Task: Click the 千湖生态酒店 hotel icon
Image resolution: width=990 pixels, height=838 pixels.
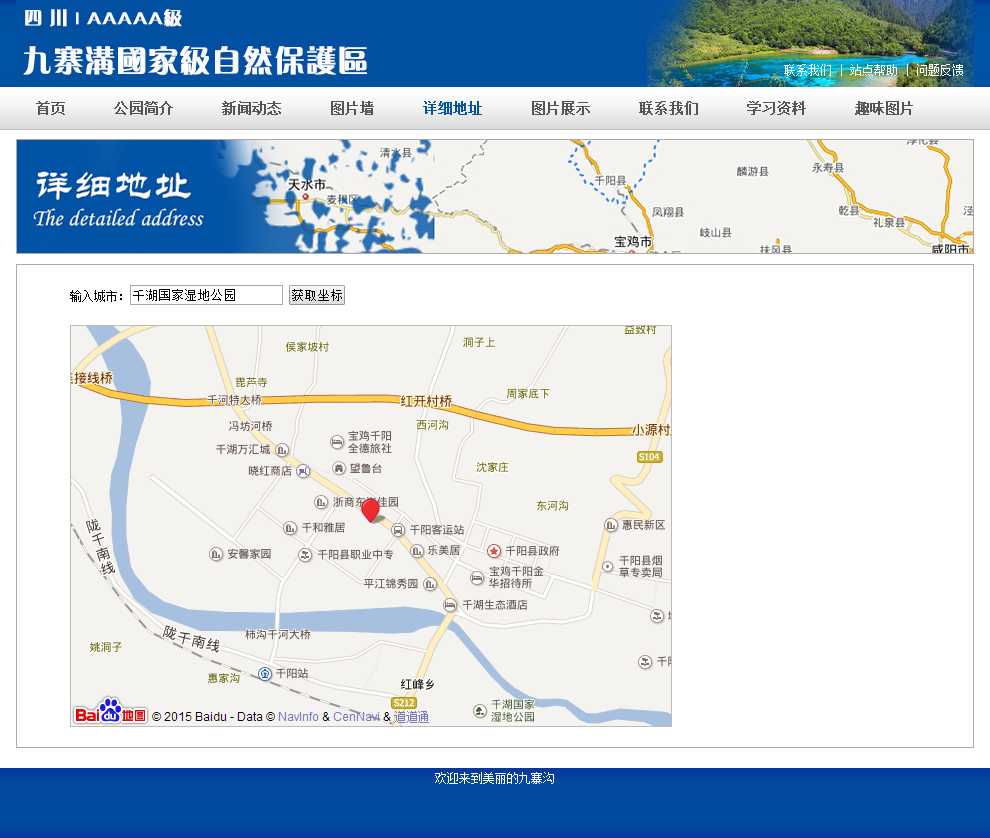Action: [450, 605]
